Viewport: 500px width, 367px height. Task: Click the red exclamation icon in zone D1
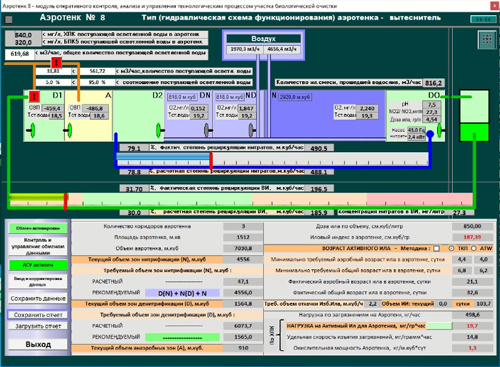point(34,96)
